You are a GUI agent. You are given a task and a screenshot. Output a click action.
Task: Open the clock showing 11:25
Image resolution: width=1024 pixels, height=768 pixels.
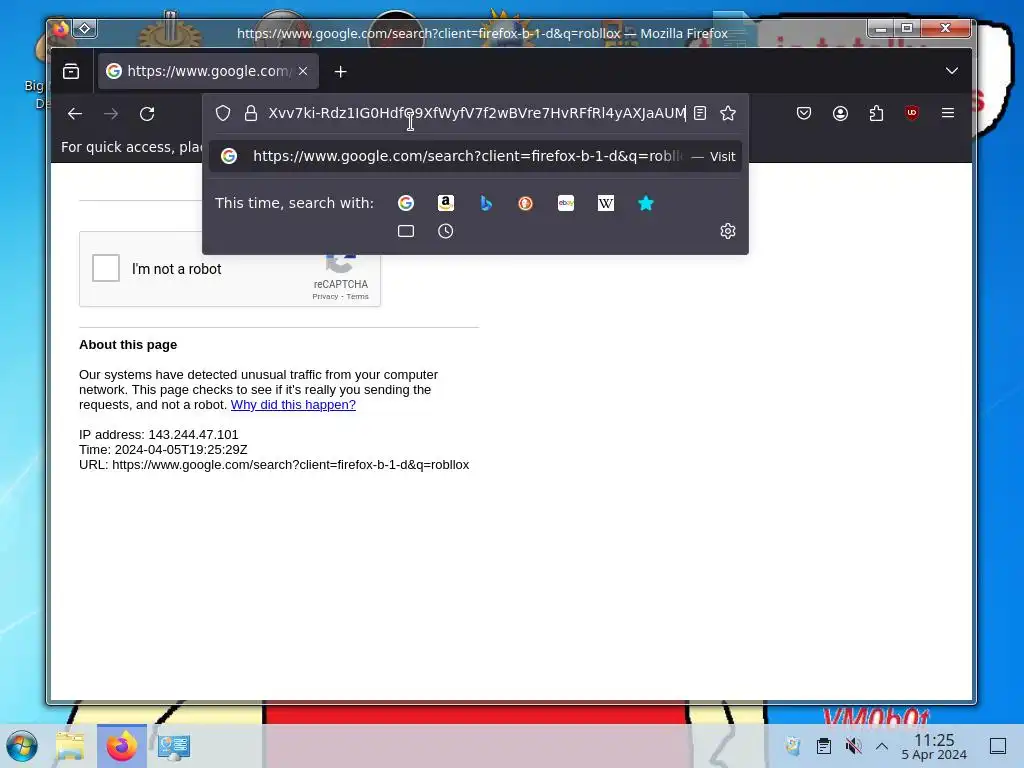point(934,746)
